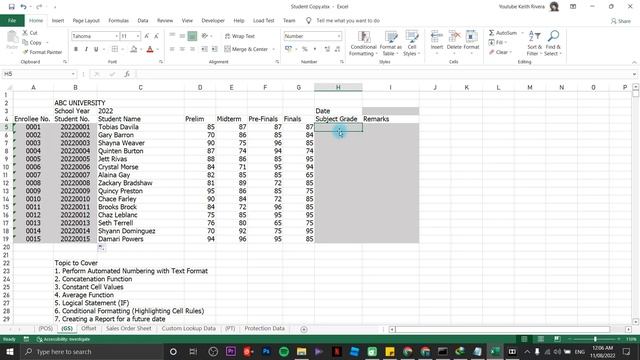This screenshot has height=360, width=640.
Task: Toggle Middle Align button
Action: click(x=182, y=36)
